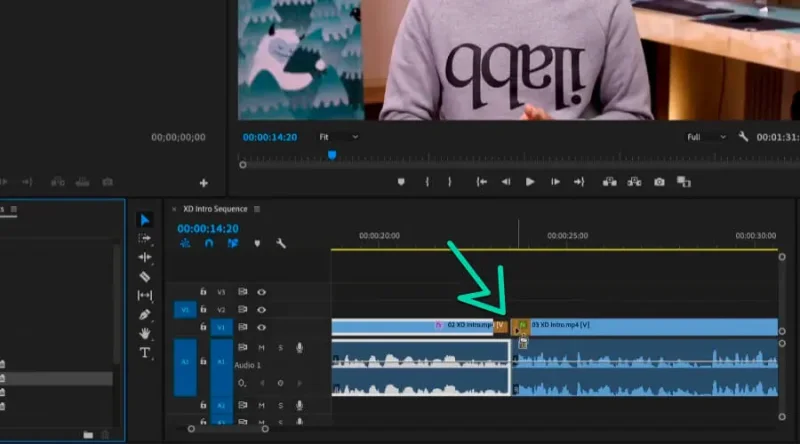Switch to the Hand tool
This screenshot has height=444, width=800.
pos(145,333)
